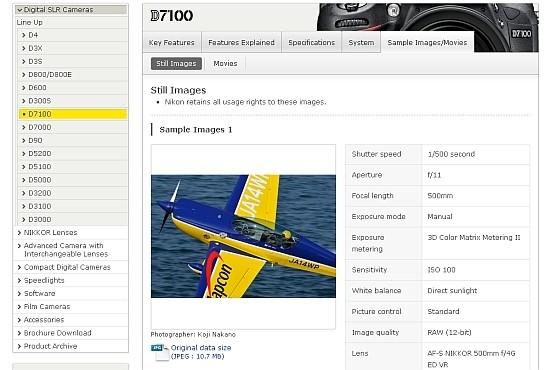550x370 pixels.
Task: Select the Still Images button
Action: coord(176,63)
